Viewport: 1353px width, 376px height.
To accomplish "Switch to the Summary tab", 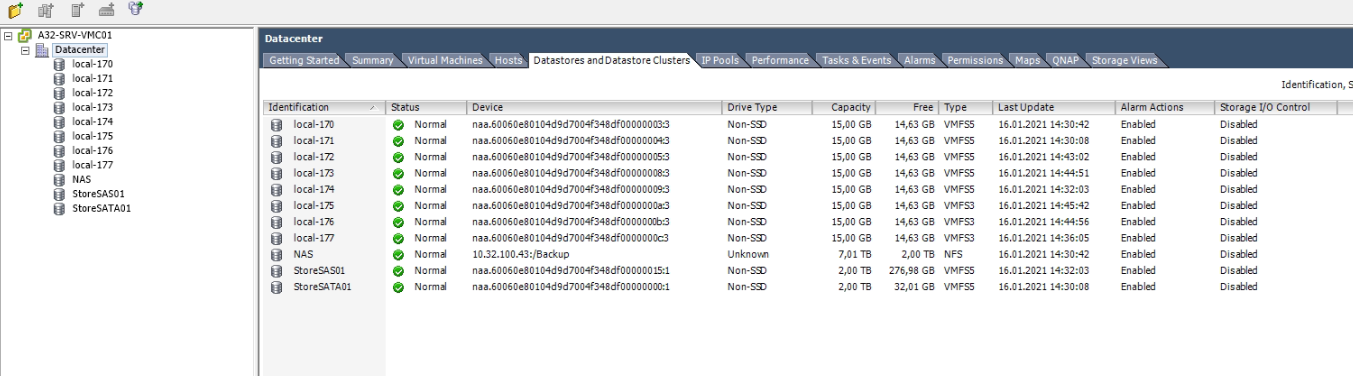I will pyautogui.click(x=372, y=61).
